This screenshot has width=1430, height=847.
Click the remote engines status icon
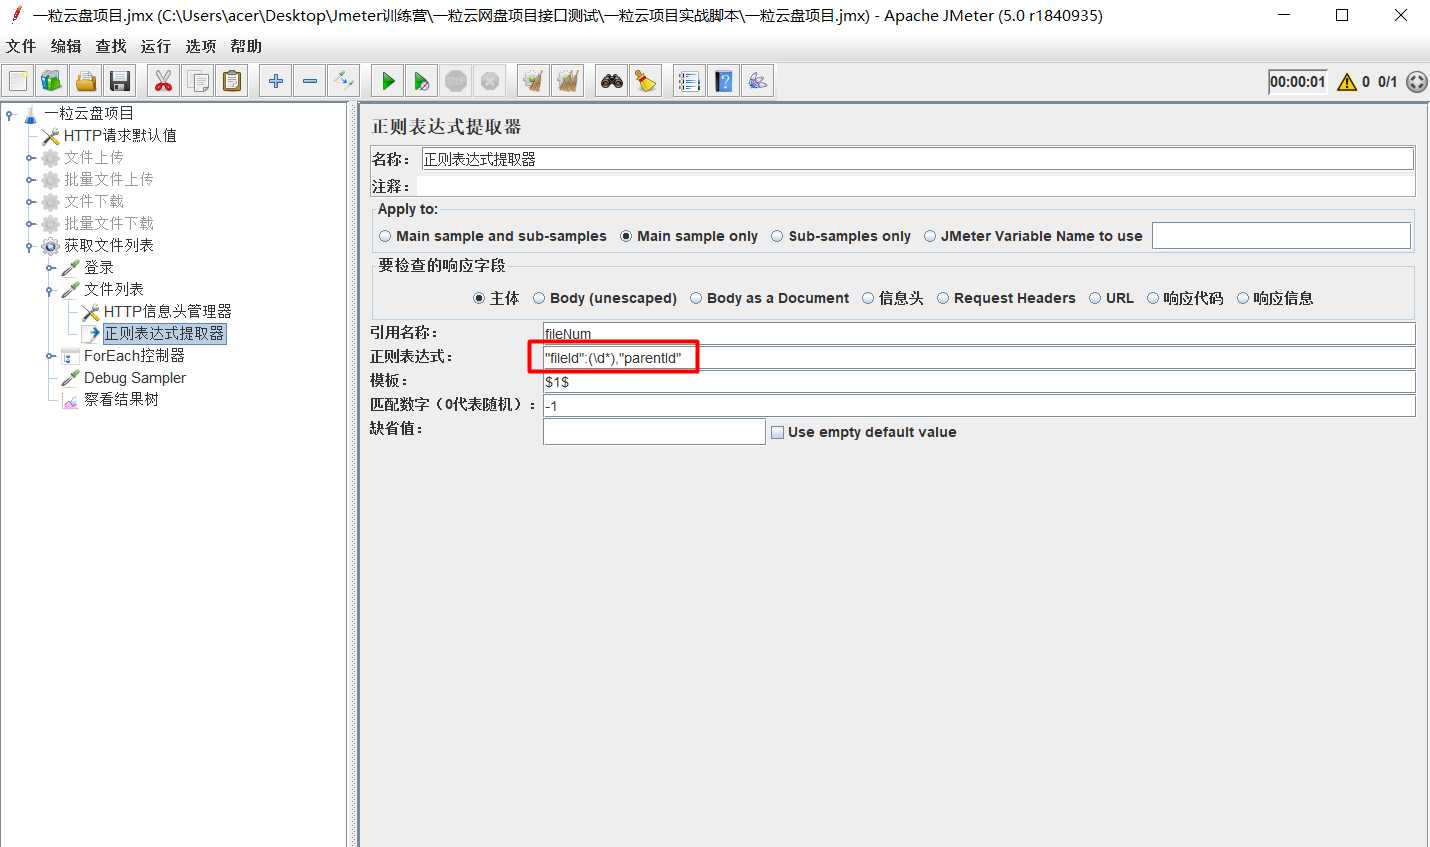coord(1416,82)
